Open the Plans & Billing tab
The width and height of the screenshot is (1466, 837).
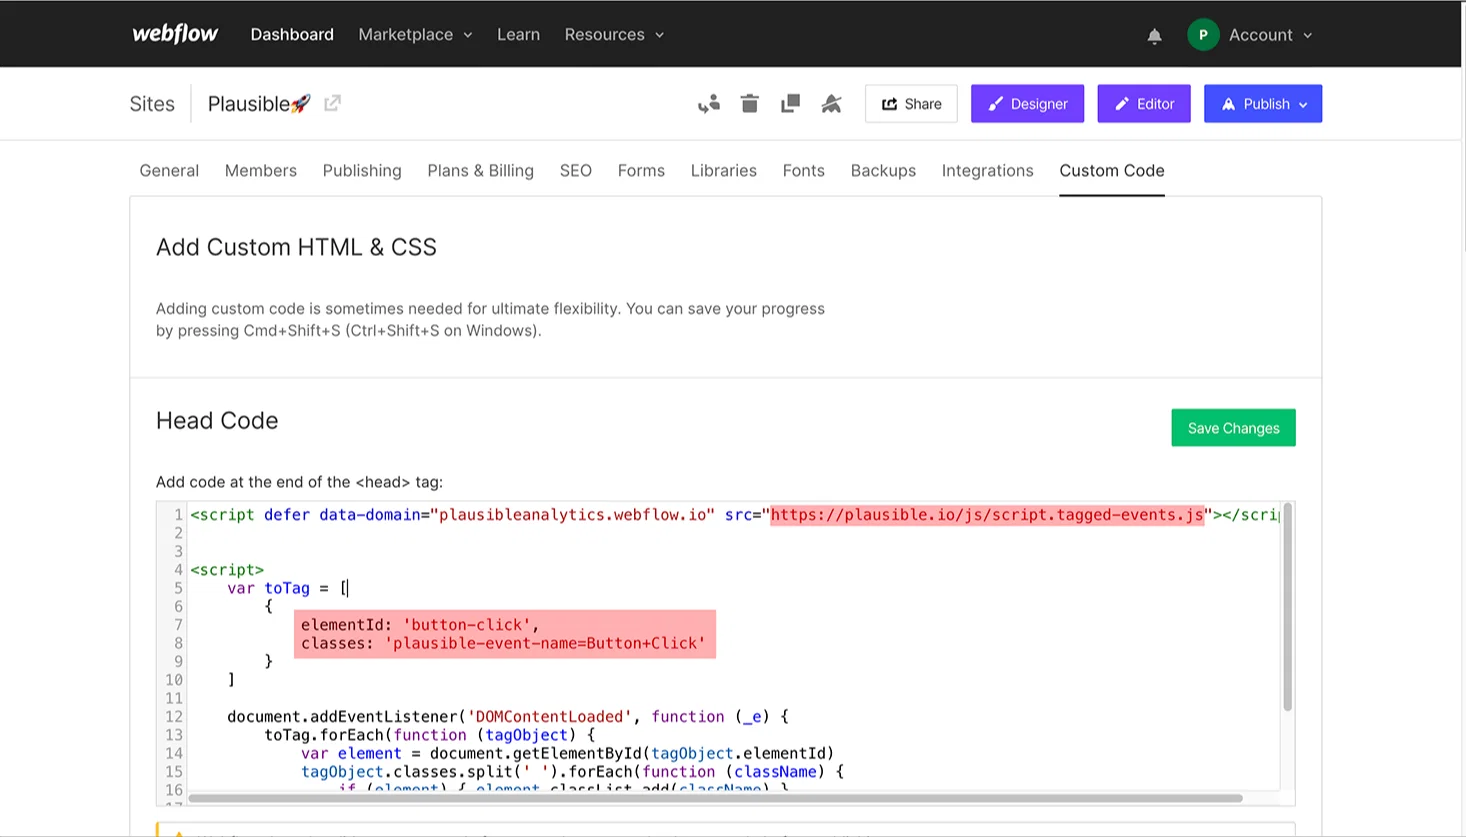tap(481, 171)
